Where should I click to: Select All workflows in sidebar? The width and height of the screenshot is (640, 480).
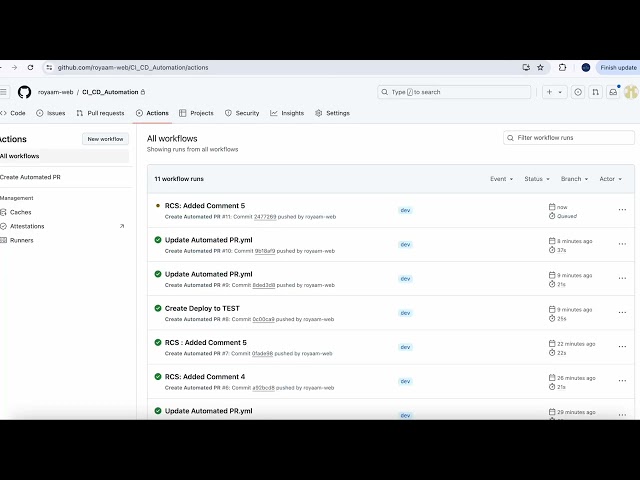(x=64, y=156)
